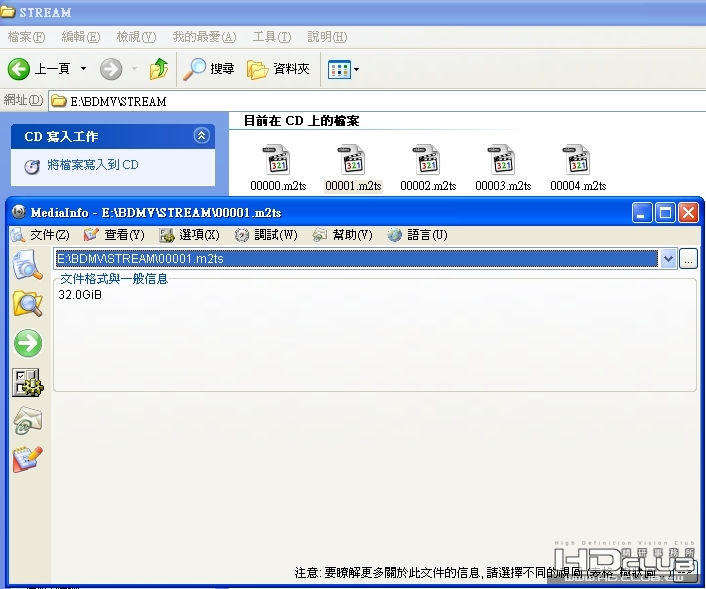Select file 00001.m2ts
This screenshot has height=589, width=706.
click(x=353, y=168)
